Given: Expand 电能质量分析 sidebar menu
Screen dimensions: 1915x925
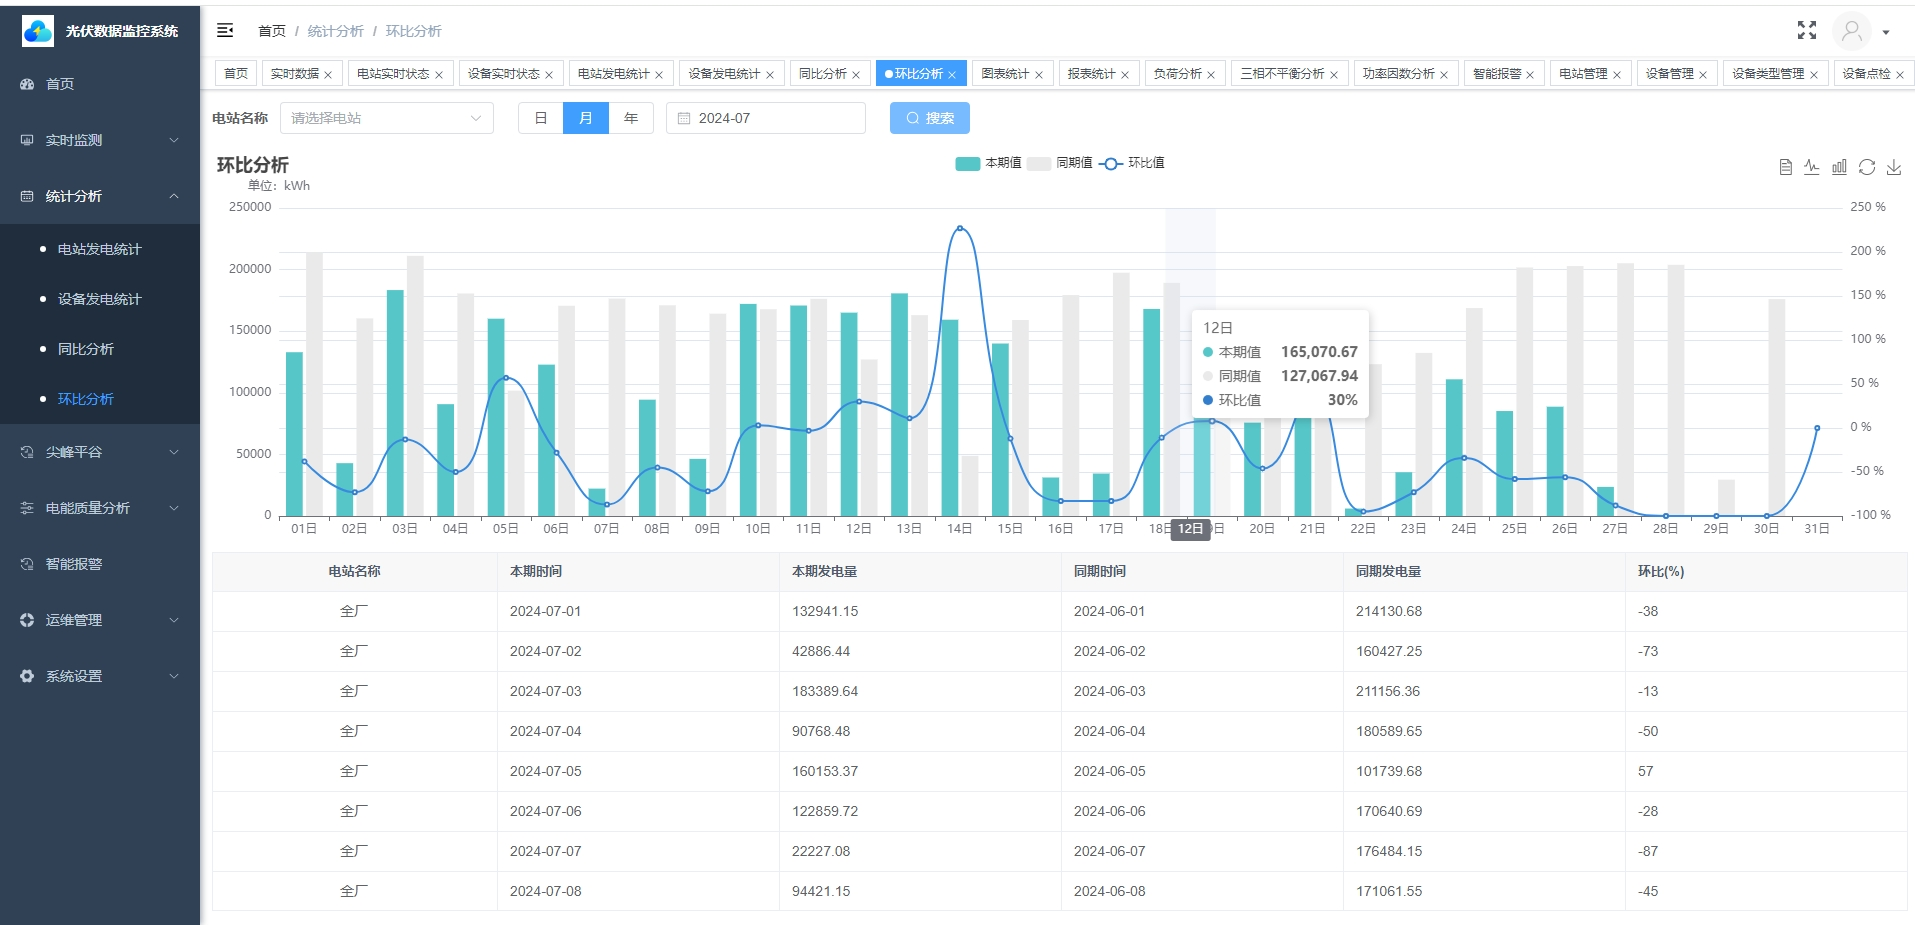Looking at the screenshot, I should pyautogui.click(x=100, y=508).
